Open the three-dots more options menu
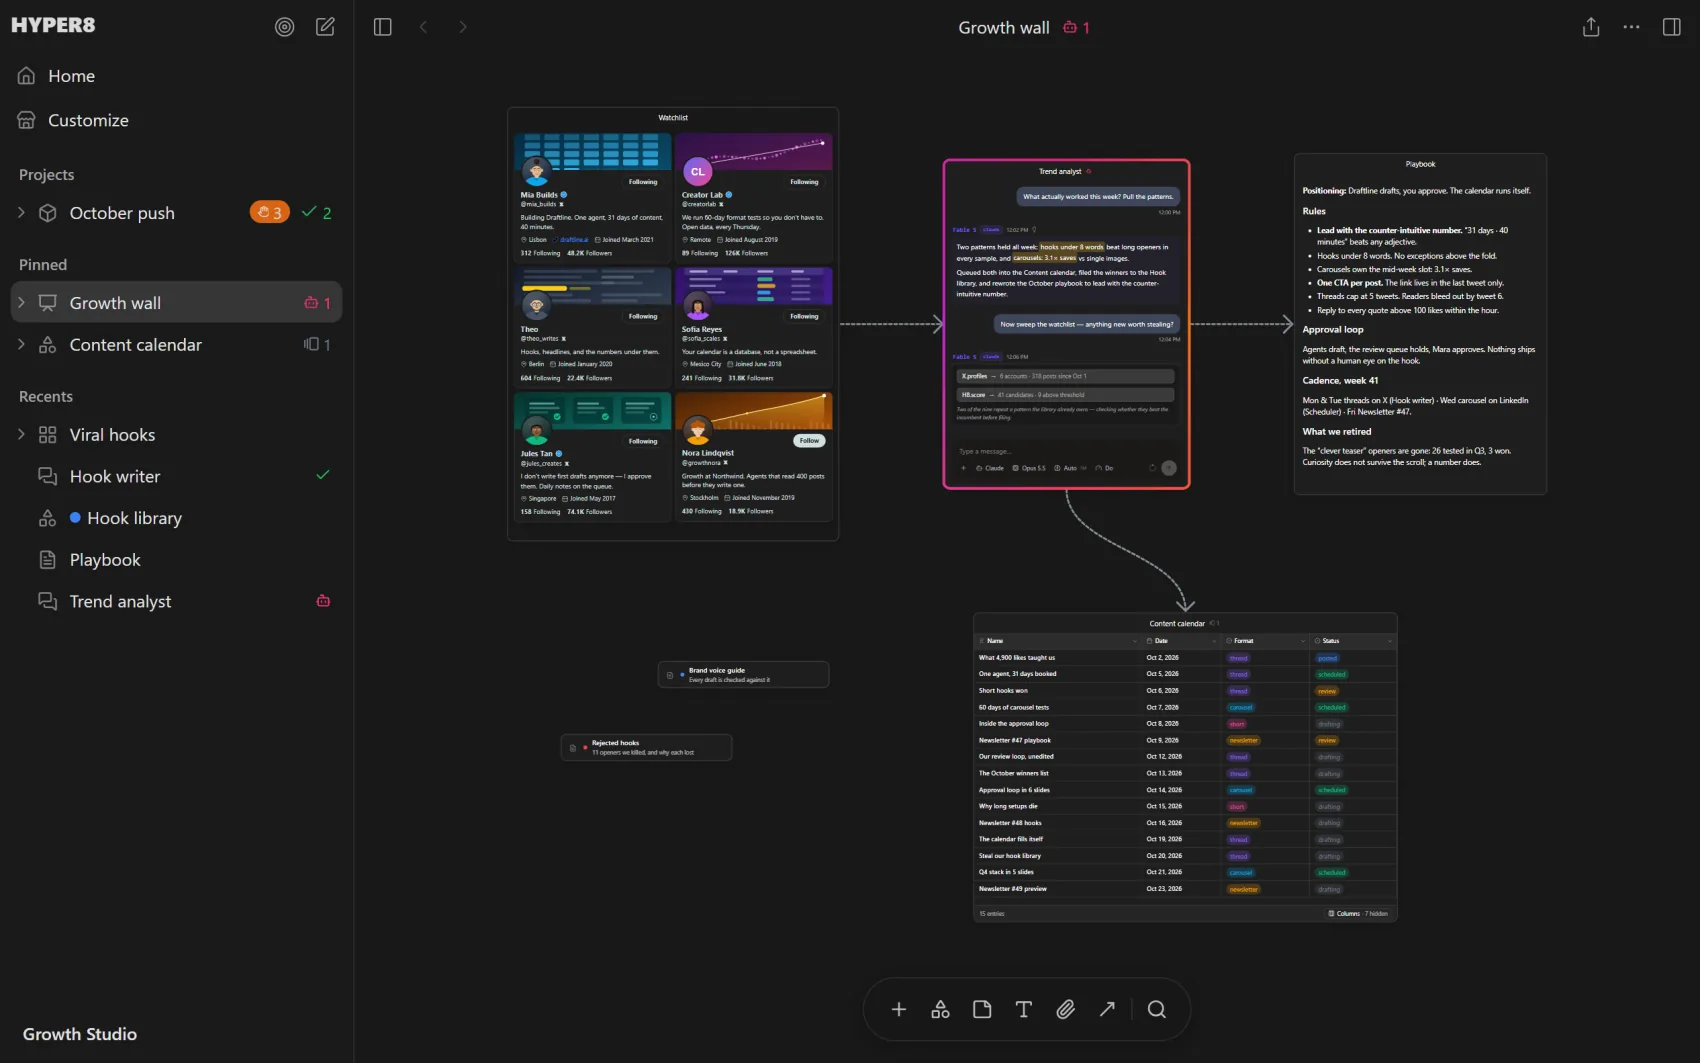The width and height of the screenshot is (1700, 1063). [x=1631, y=27]
